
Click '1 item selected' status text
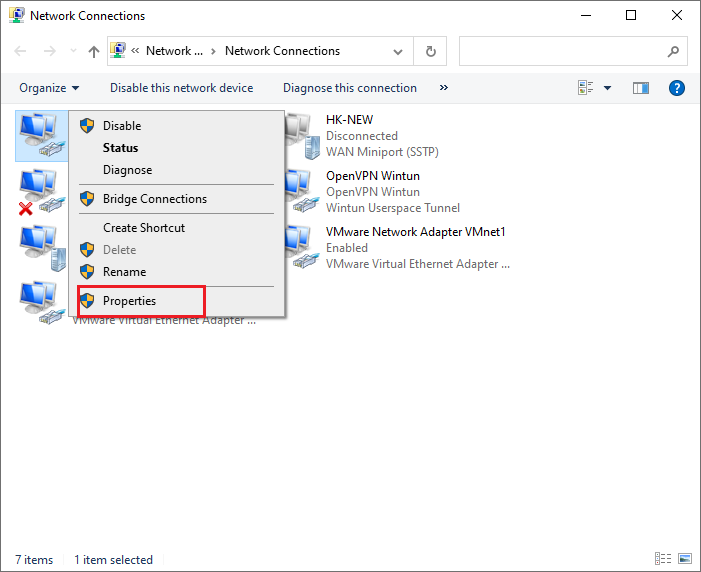click(113, 559)
